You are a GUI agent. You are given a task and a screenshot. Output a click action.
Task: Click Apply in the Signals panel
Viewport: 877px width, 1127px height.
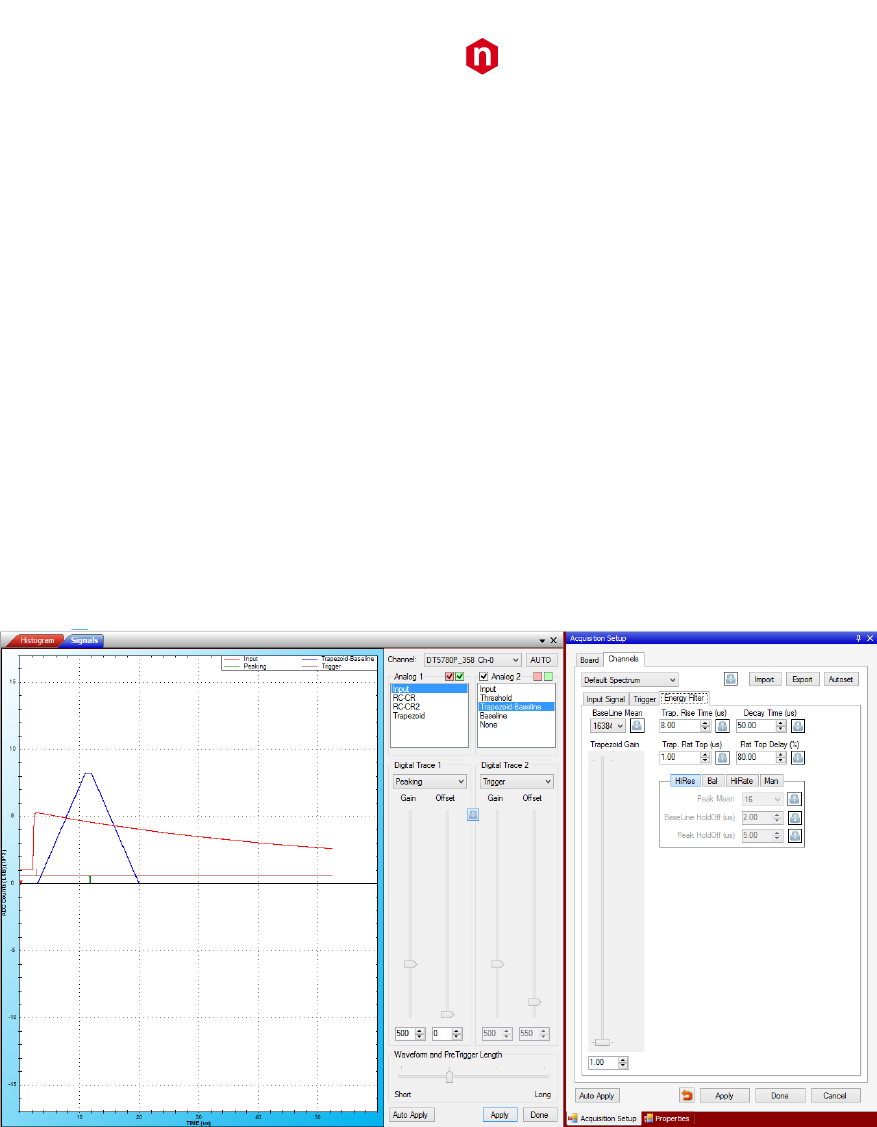pos(500,1115)
